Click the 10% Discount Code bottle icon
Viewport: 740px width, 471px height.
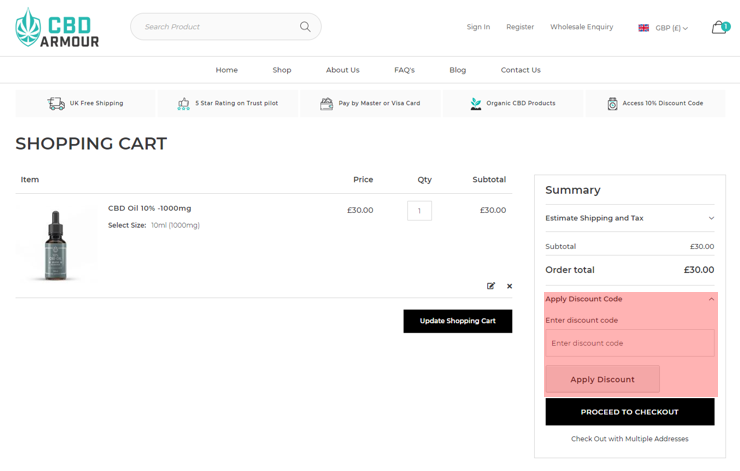click(612, 103)
